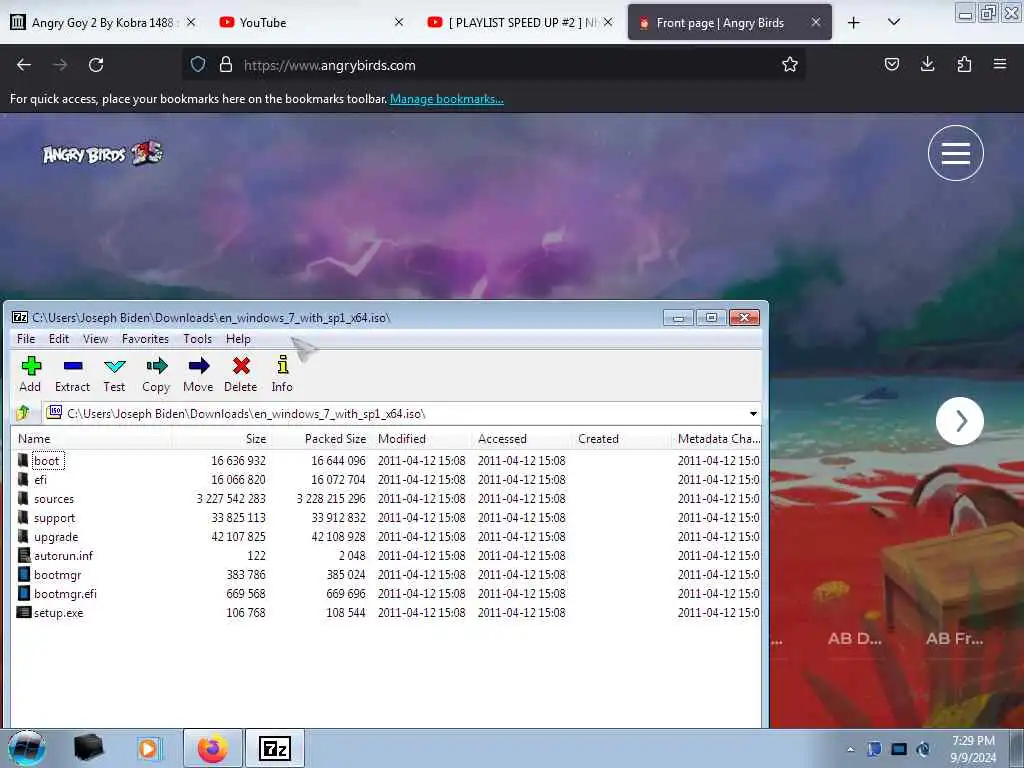Viewport: 1024px width, 768px height.
Task: Launch media player from the taskbar
Action: tap(149, 748)
